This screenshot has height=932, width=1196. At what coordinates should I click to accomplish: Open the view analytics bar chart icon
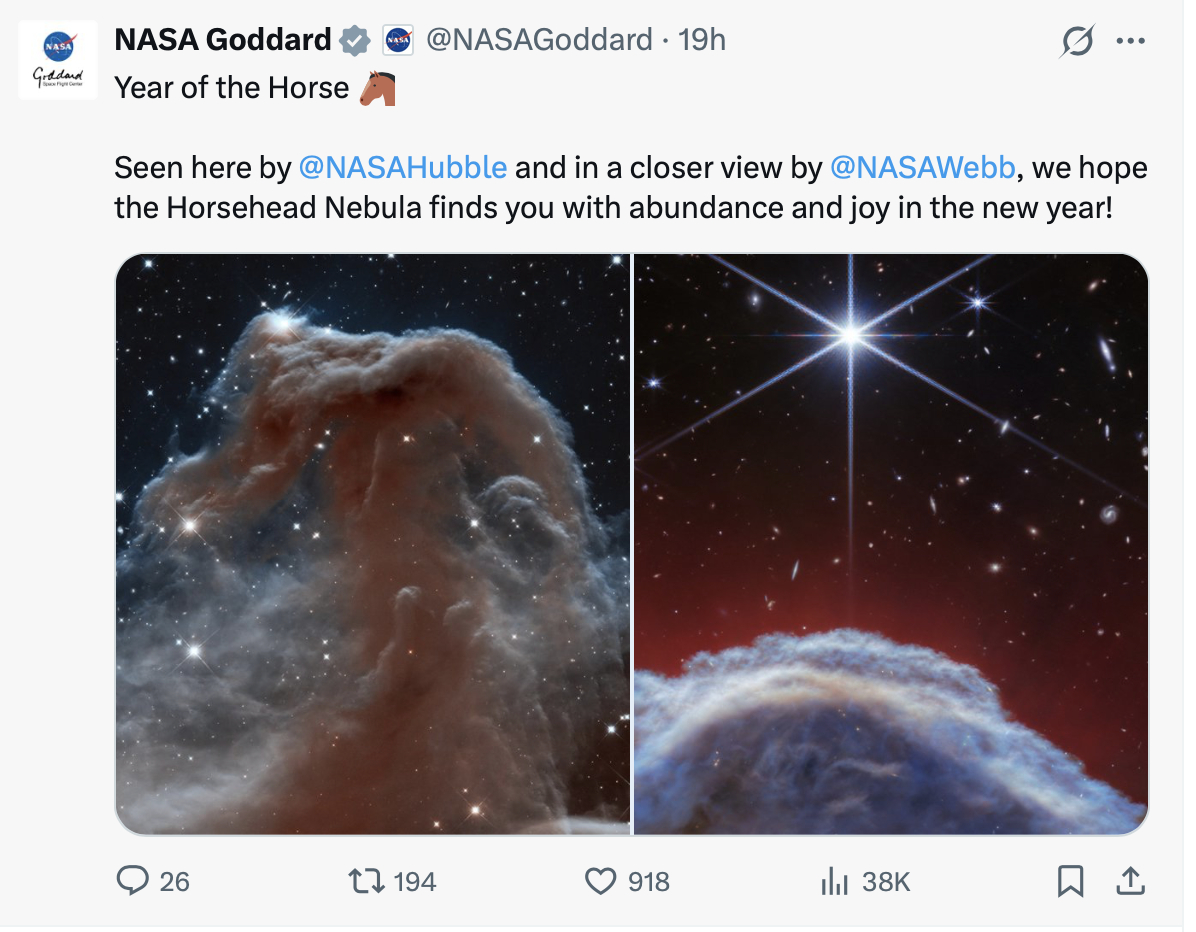[x=834, y=881]
